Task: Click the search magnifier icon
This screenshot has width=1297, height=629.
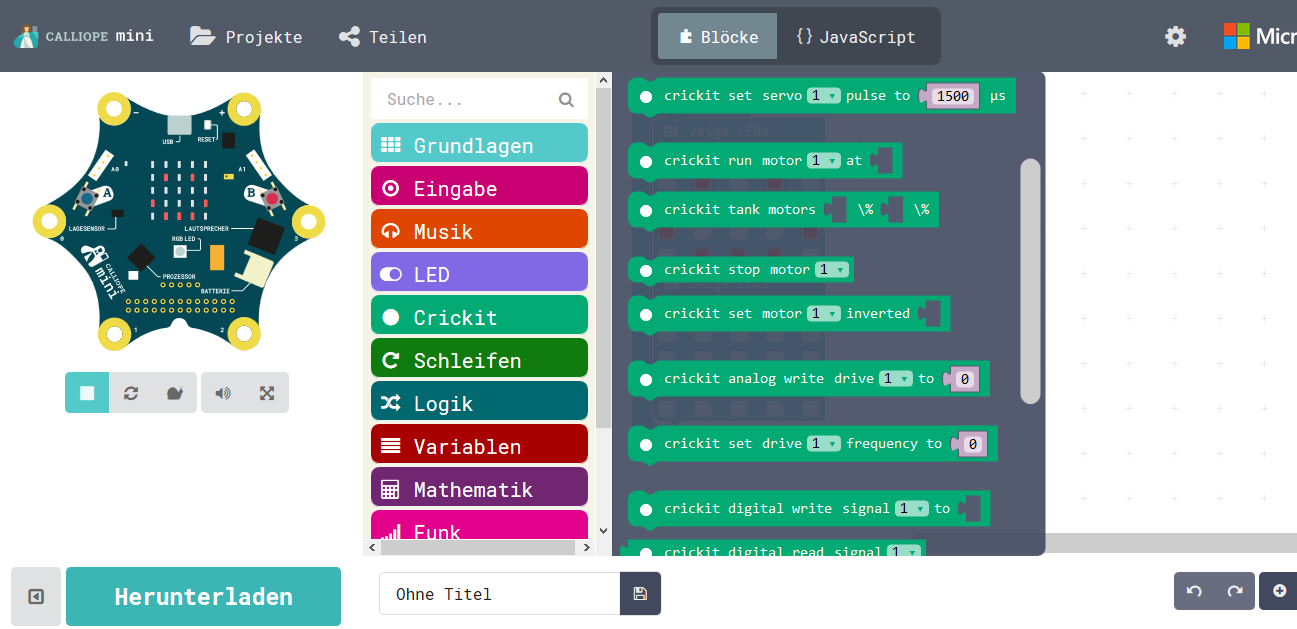Action: [x=566, y=99]
